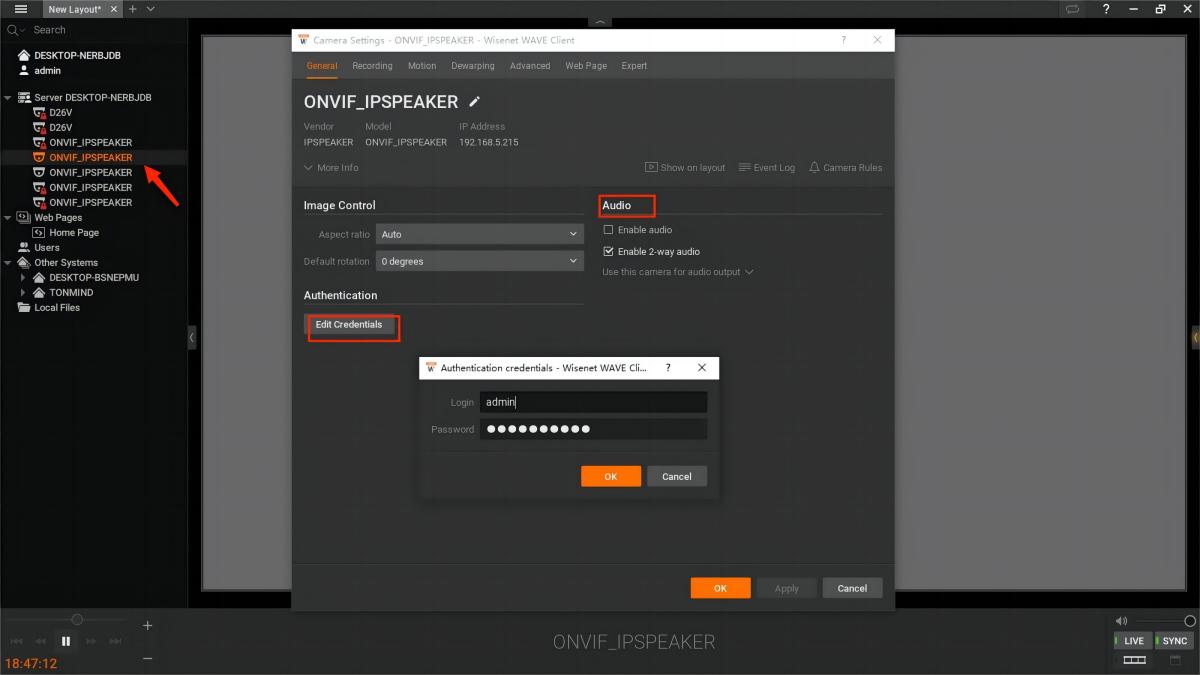The image size is (1200, 675).
Task: Switch to the Motion tab
Action: [422, 66]
